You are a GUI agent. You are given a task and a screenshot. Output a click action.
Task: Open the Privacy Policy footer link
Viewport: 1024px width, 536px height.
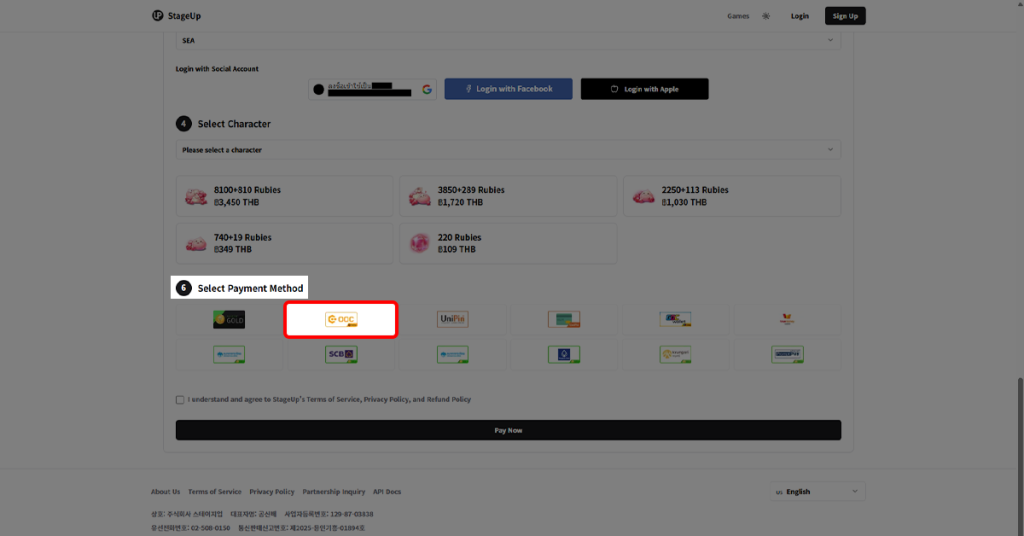pos(272,492)
